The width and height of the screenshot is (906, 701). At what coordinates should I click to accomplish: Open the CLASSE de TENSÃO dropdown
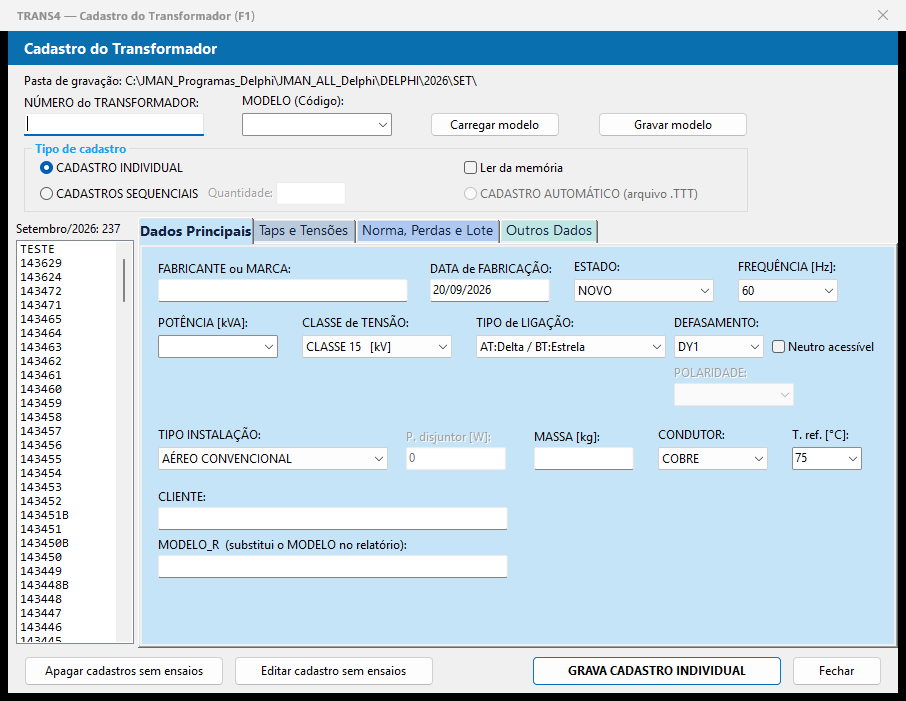click(x=377, y=347)
